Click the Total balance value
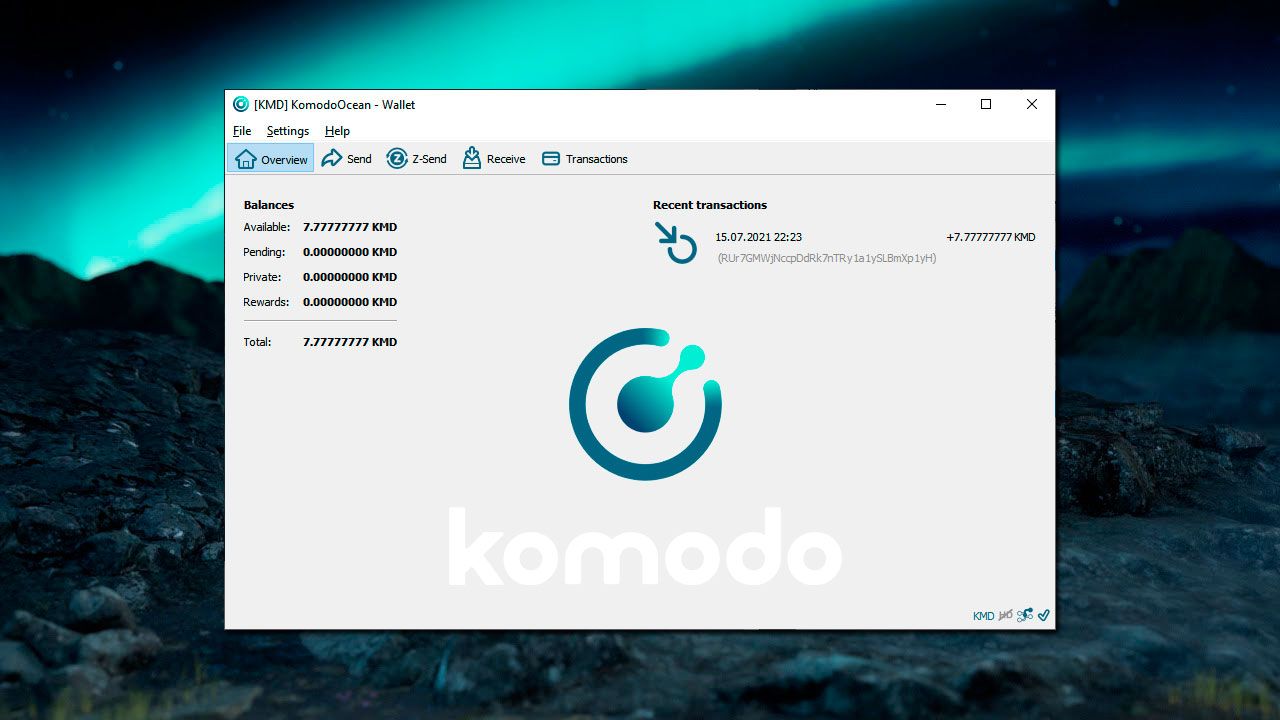The height and width of the screenshot is (720, 1280). pyautogui.click(x=349, y=341)
